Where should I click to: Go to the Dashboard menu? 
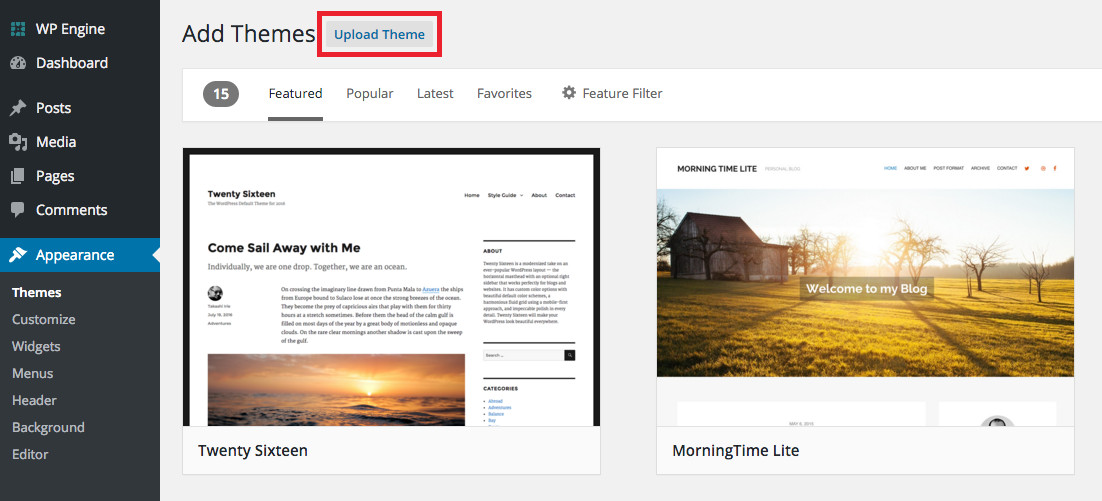point(72,63)
